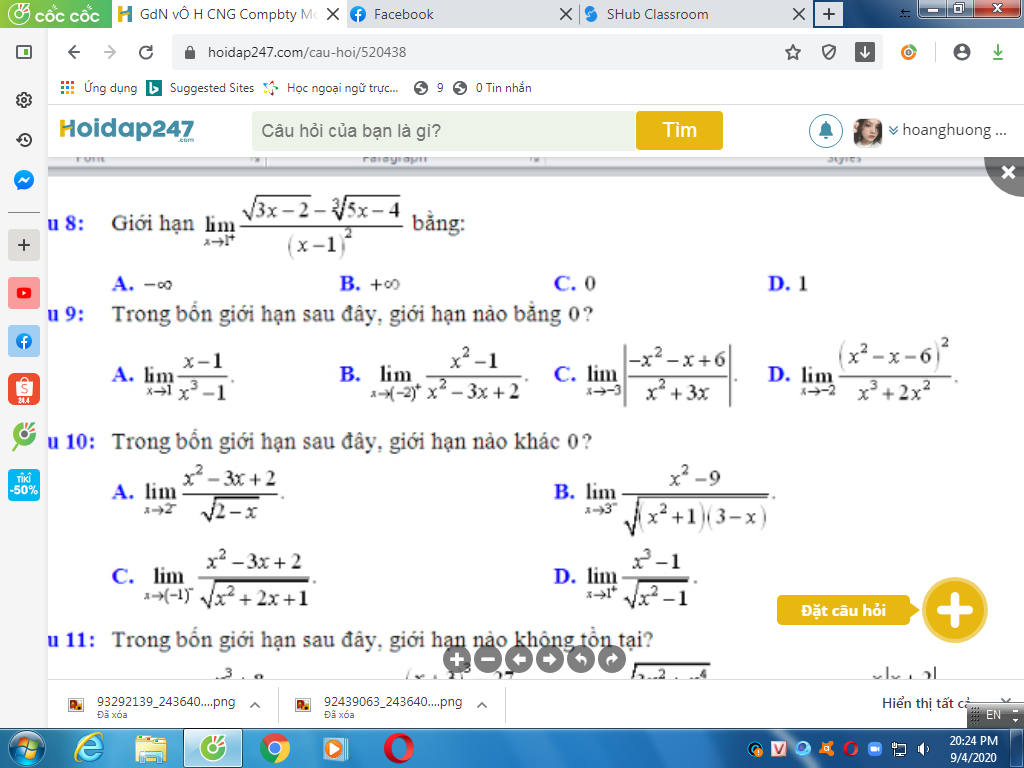Open a new browser tab
Image resolution: width=1024 pixels, height=768 pixels.
[828, 14]
